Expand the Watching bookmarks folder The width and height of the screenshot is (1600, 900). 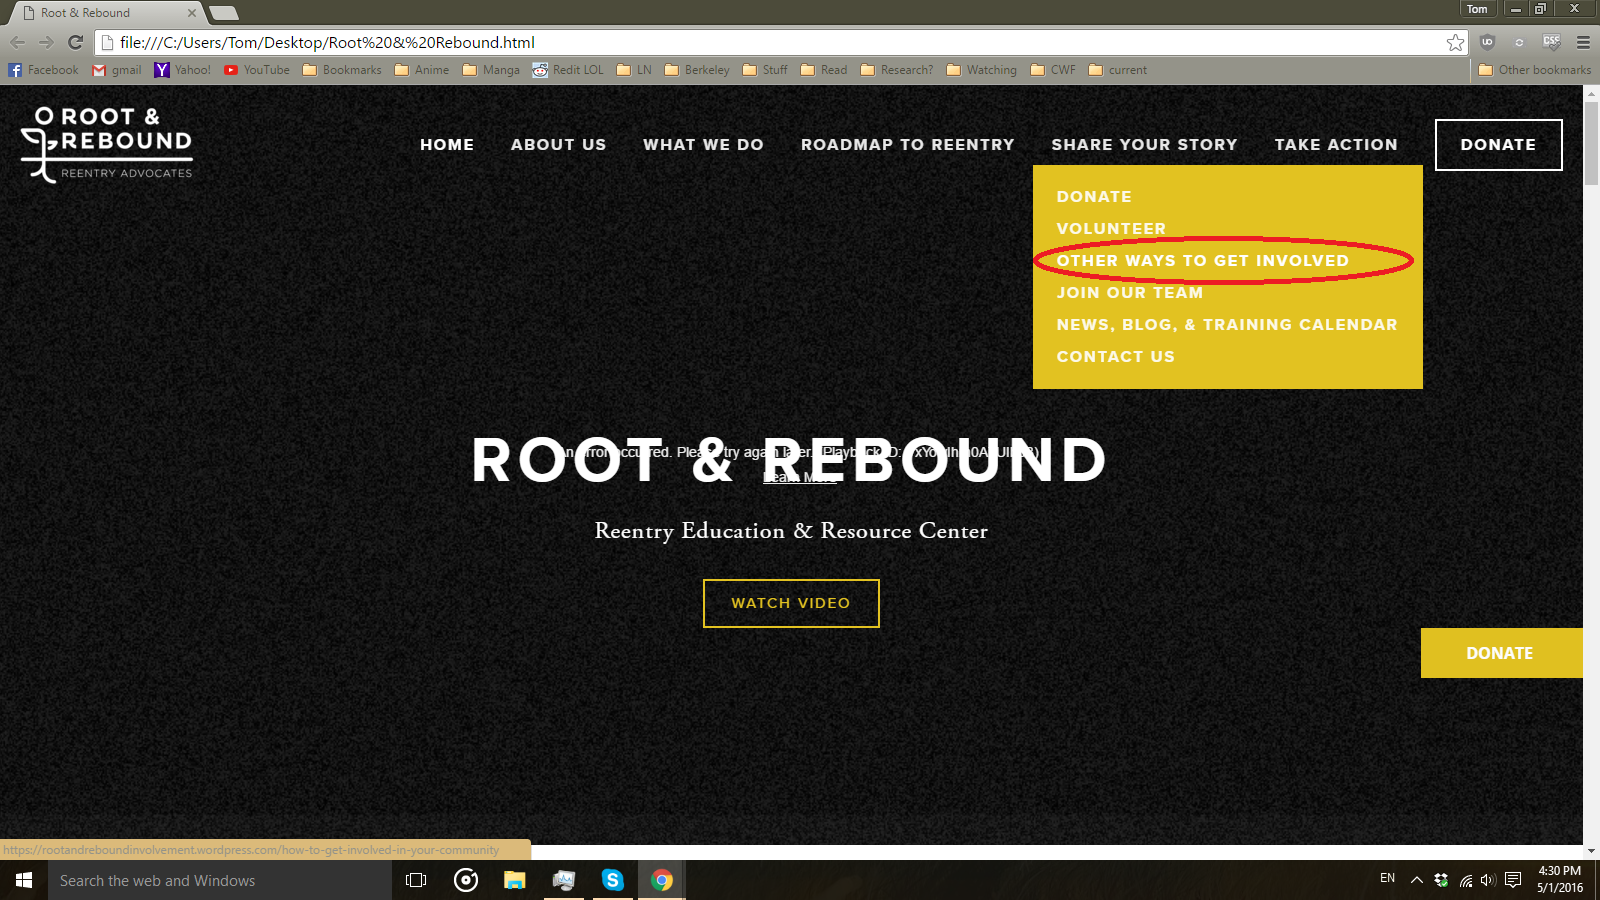[981, 70]
